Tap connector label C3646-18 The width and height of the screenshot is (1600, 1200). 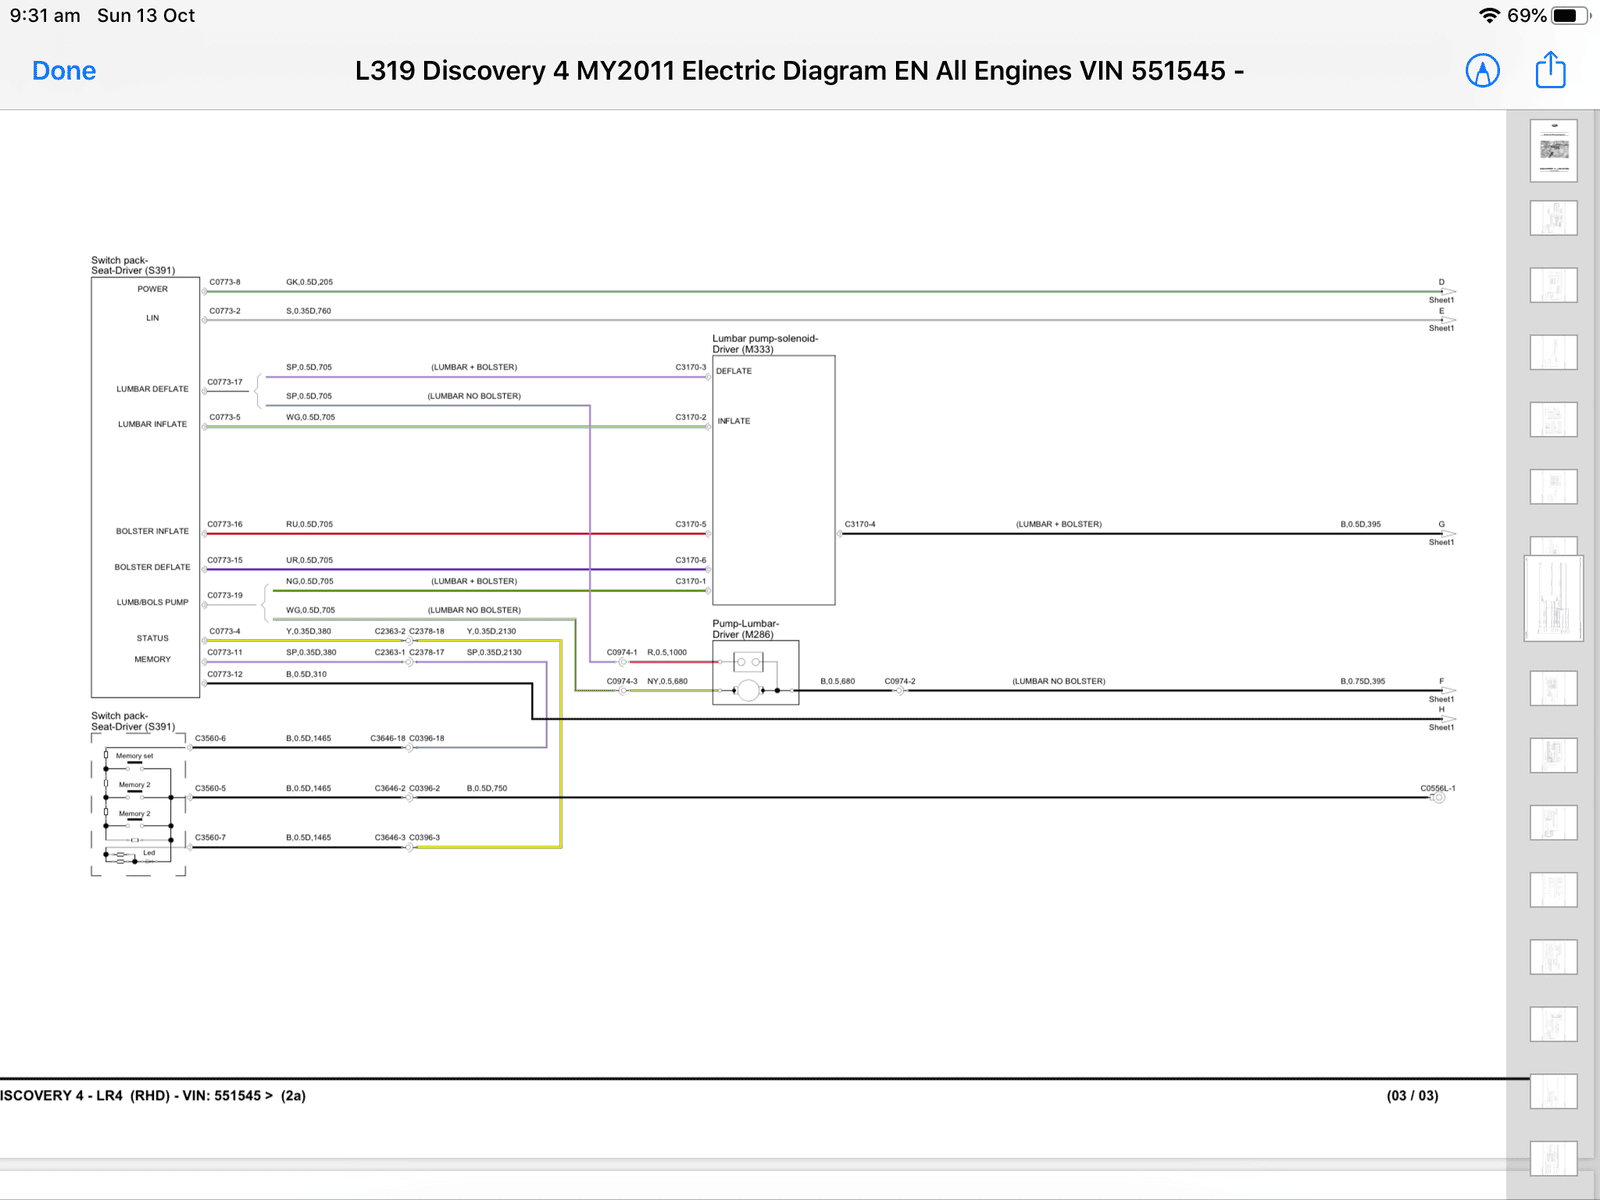tap(388, 738)
